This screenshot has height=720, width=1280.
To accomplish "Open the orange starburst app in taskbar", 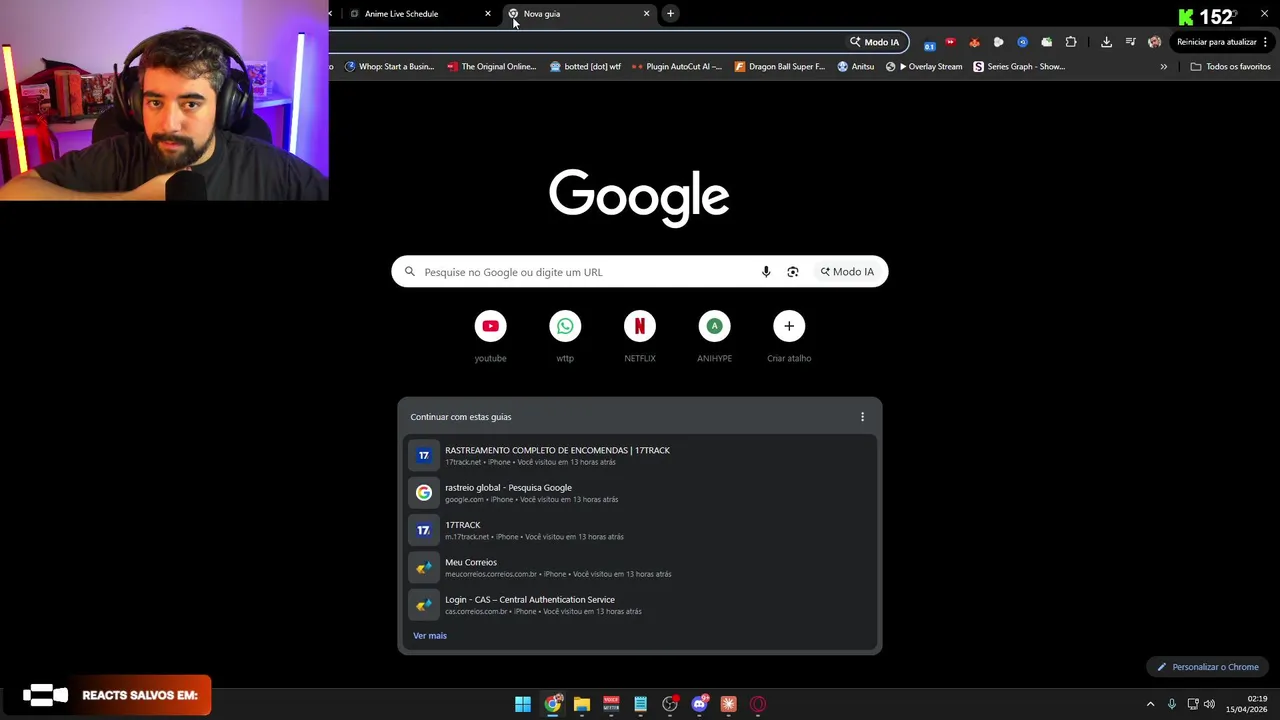I will tap(728, 704).
